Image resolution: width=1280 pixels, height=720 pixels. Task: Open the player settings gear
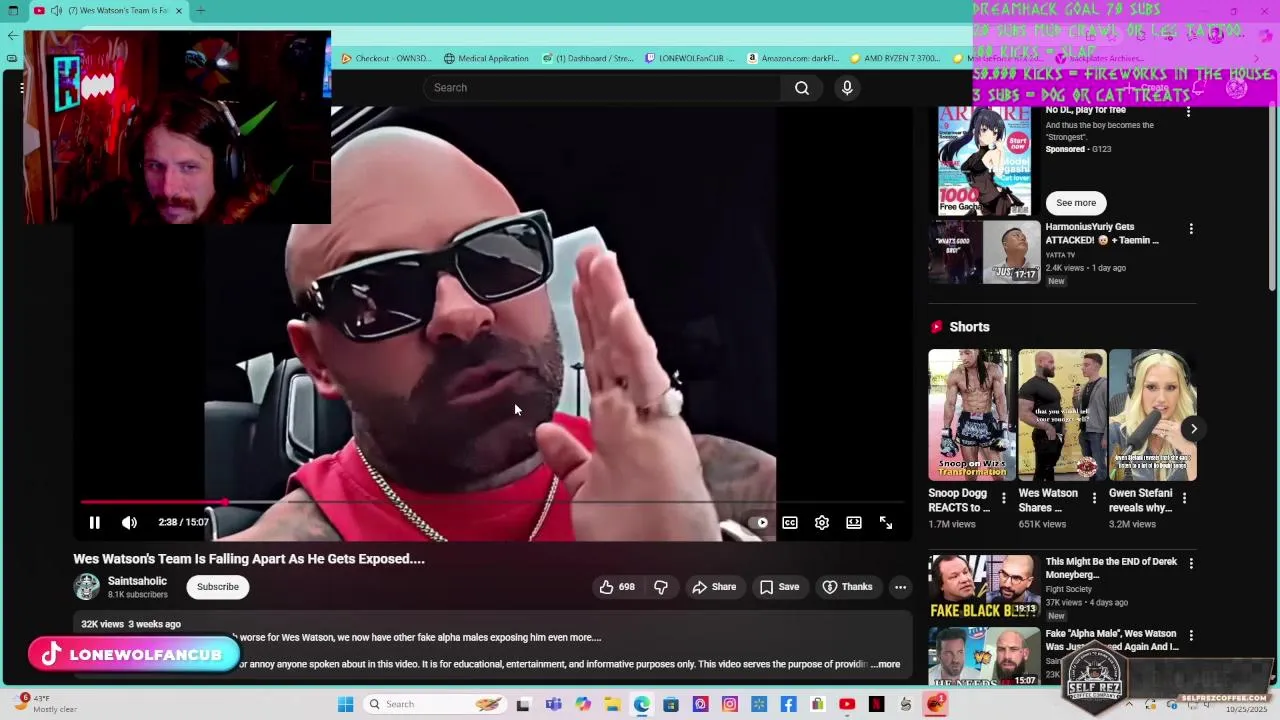[x=822, y=522]
